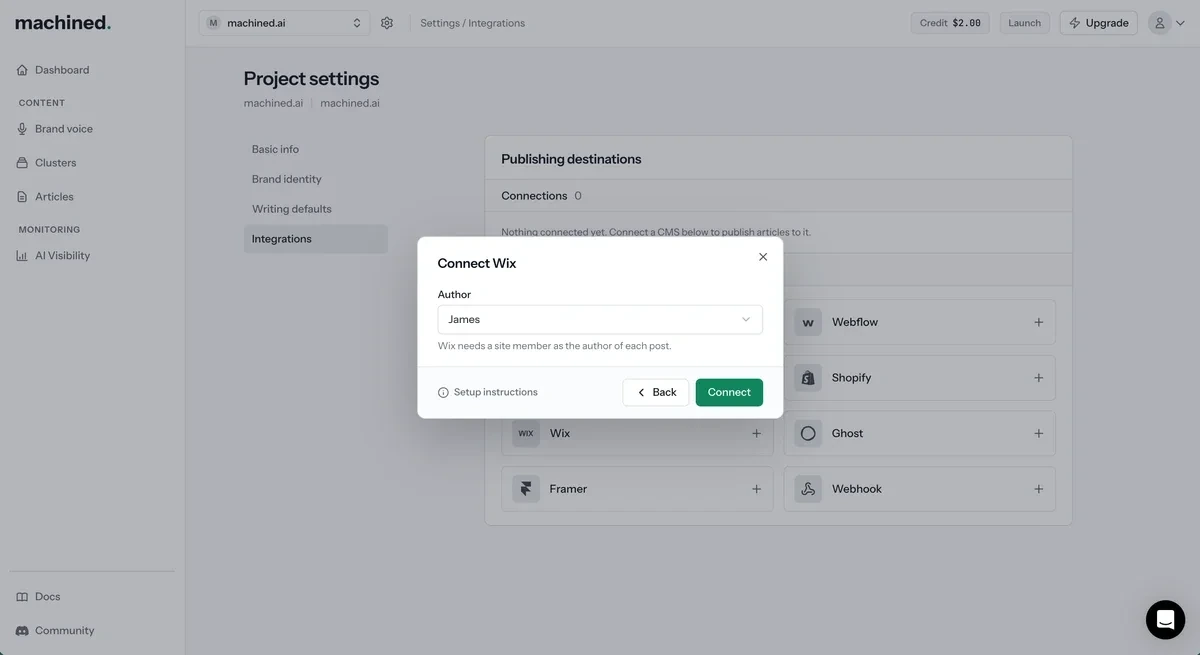Click the Shopify logo icon
The width and height of the screenshot is (1200, 655).
pyautogui.click(x=808, y=378)
